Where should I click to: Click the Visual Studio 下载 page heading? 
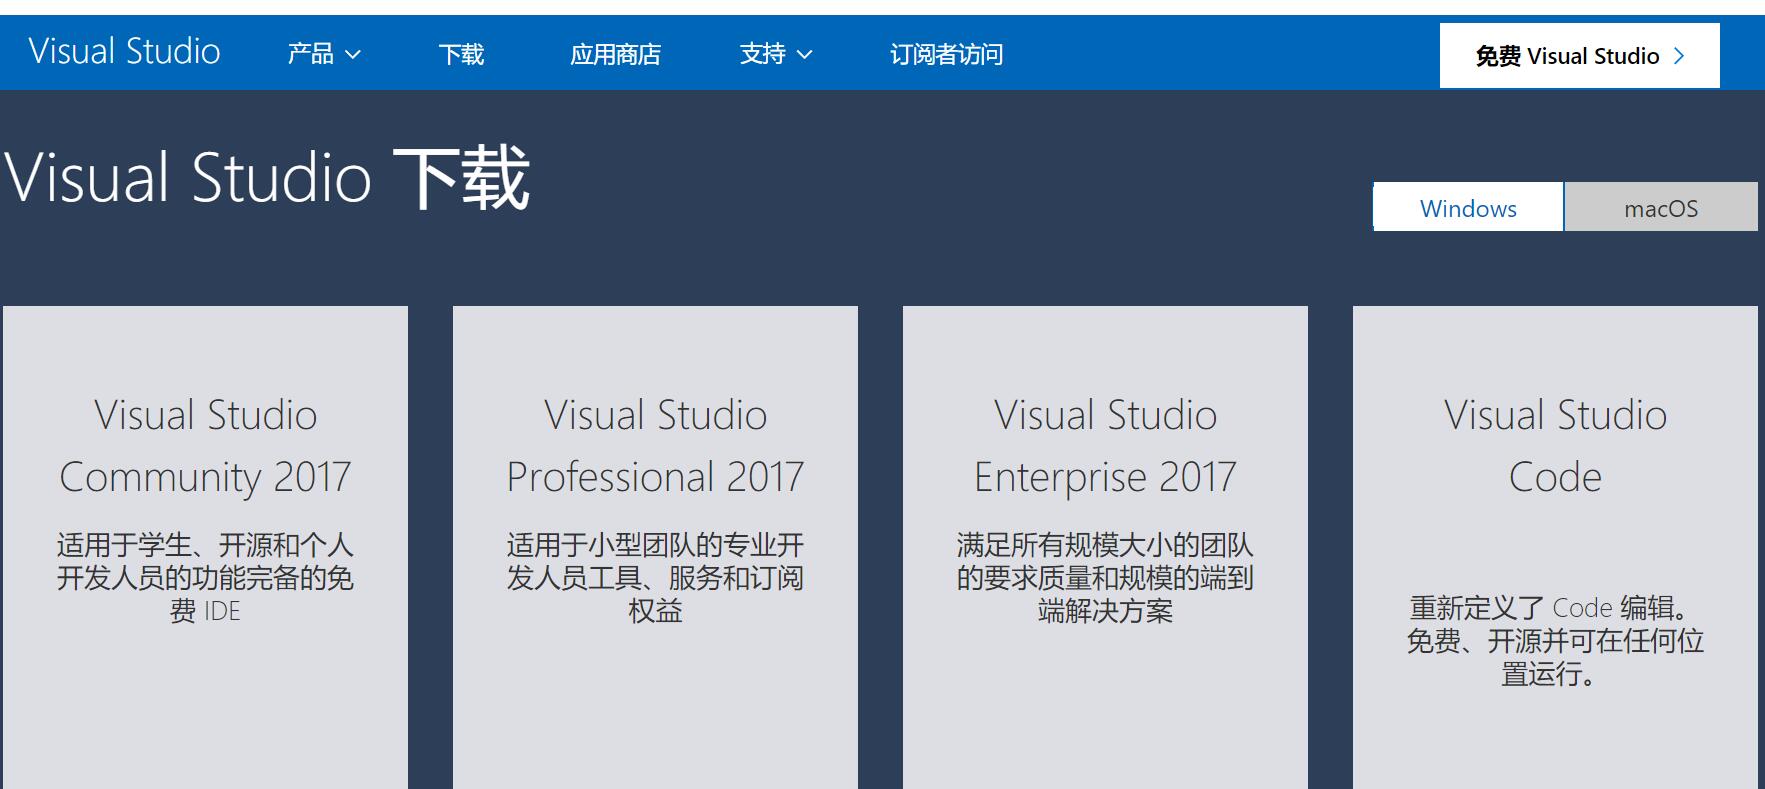click(267, 178)
